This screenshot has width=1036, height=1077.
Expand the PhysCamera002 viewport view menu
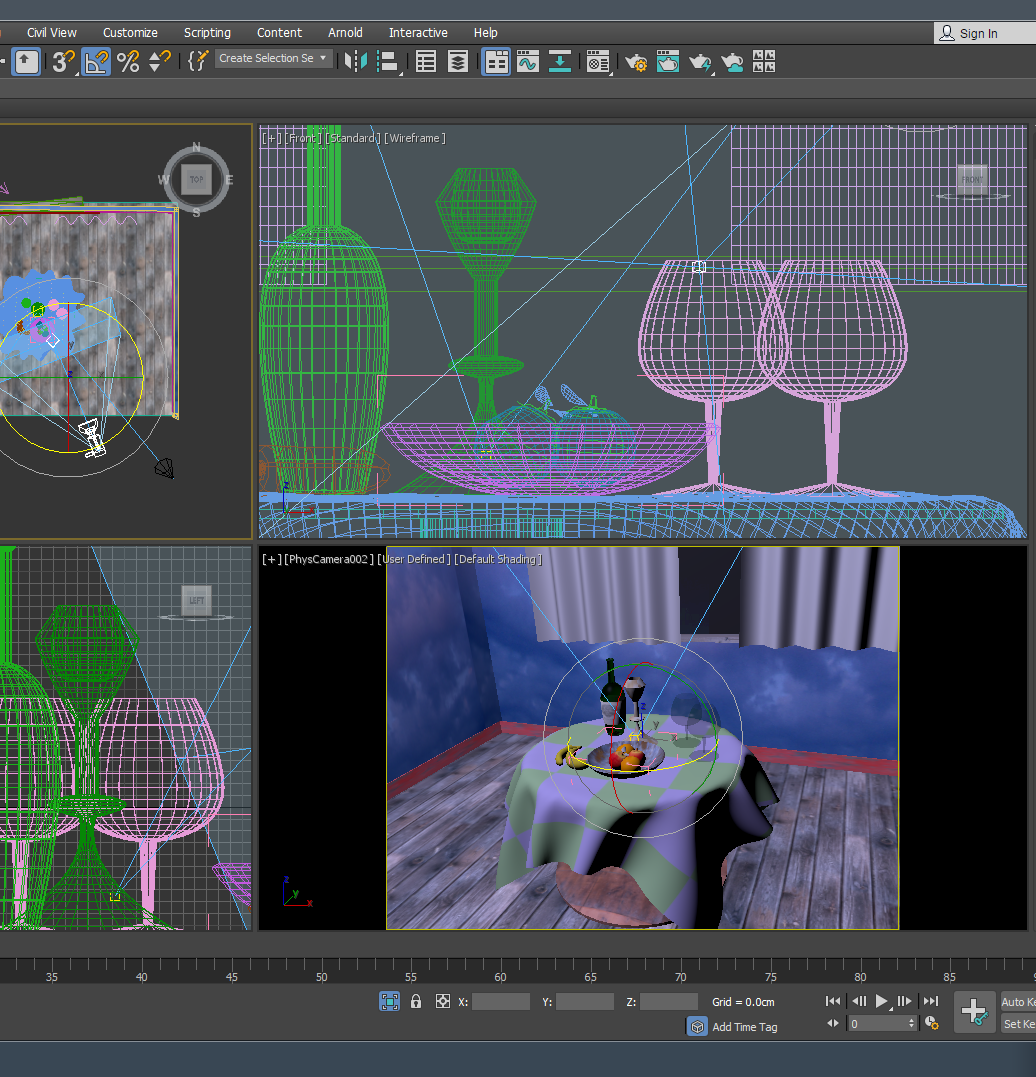click(x=328, y=559)
